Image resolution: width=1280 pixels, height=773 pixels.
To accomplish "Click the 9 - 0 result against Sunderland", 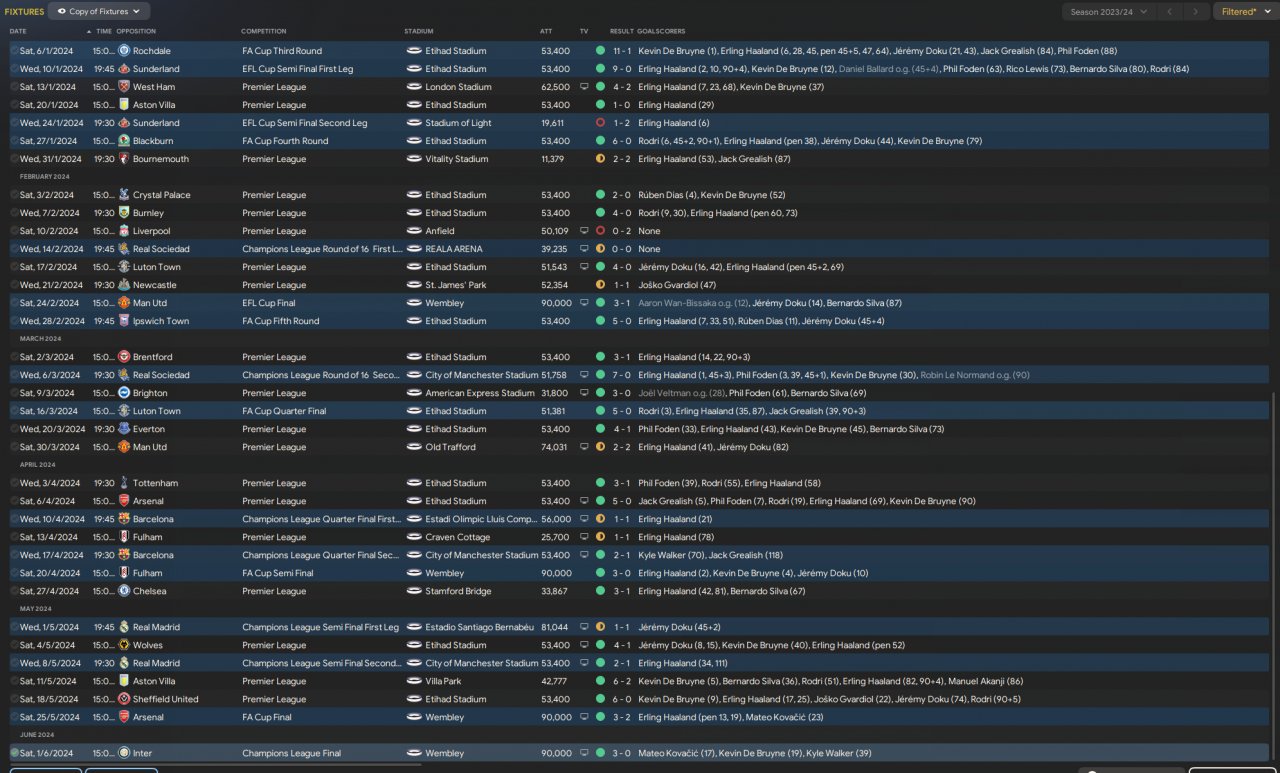I will pos(621,69).
